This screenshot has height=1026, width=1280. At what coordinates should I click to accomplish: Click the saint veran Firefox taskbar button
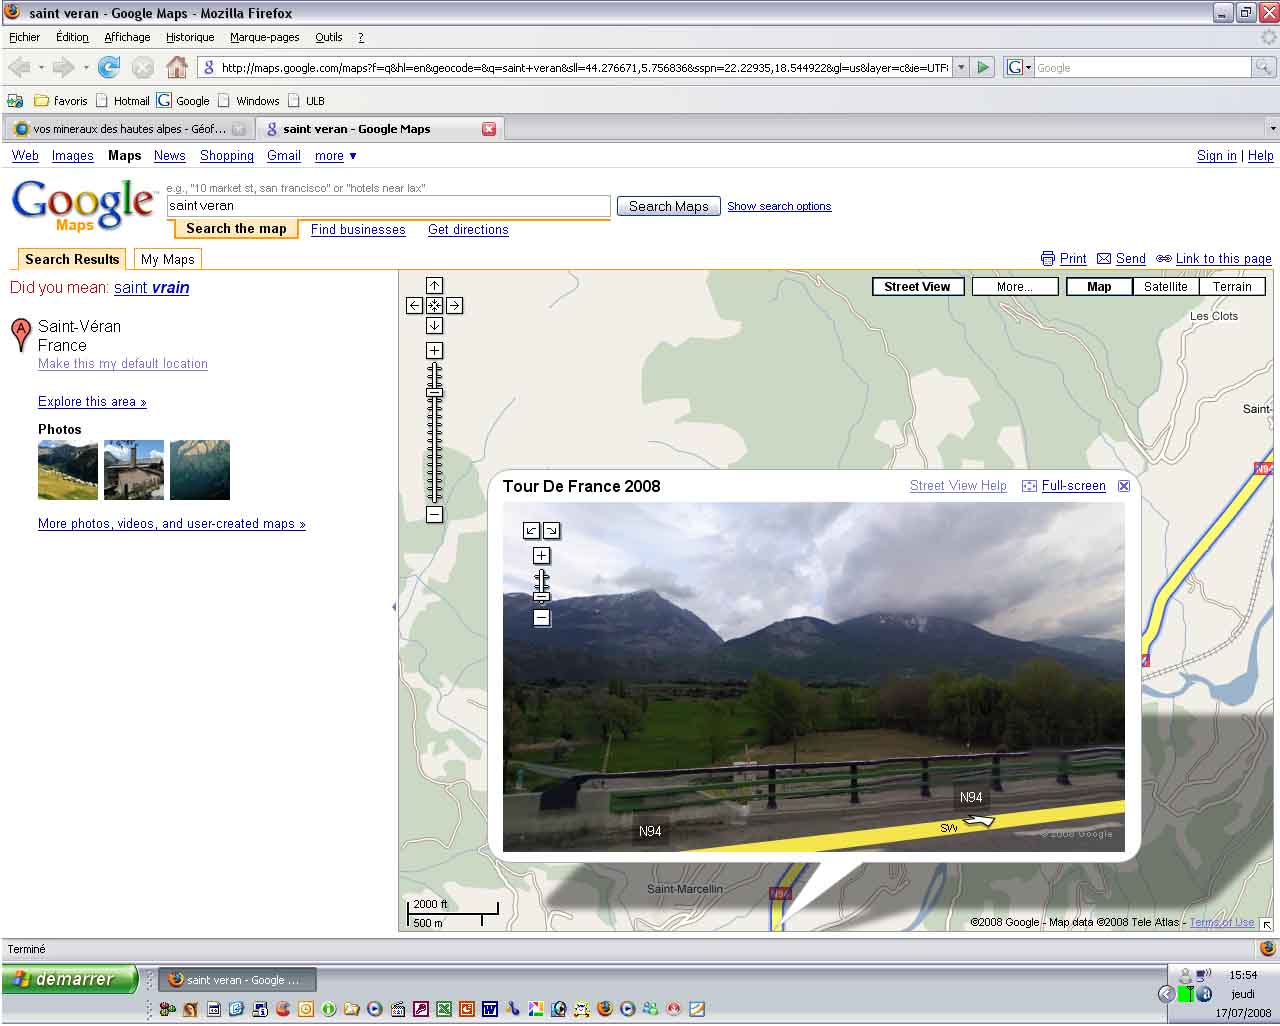coord(237,980)
